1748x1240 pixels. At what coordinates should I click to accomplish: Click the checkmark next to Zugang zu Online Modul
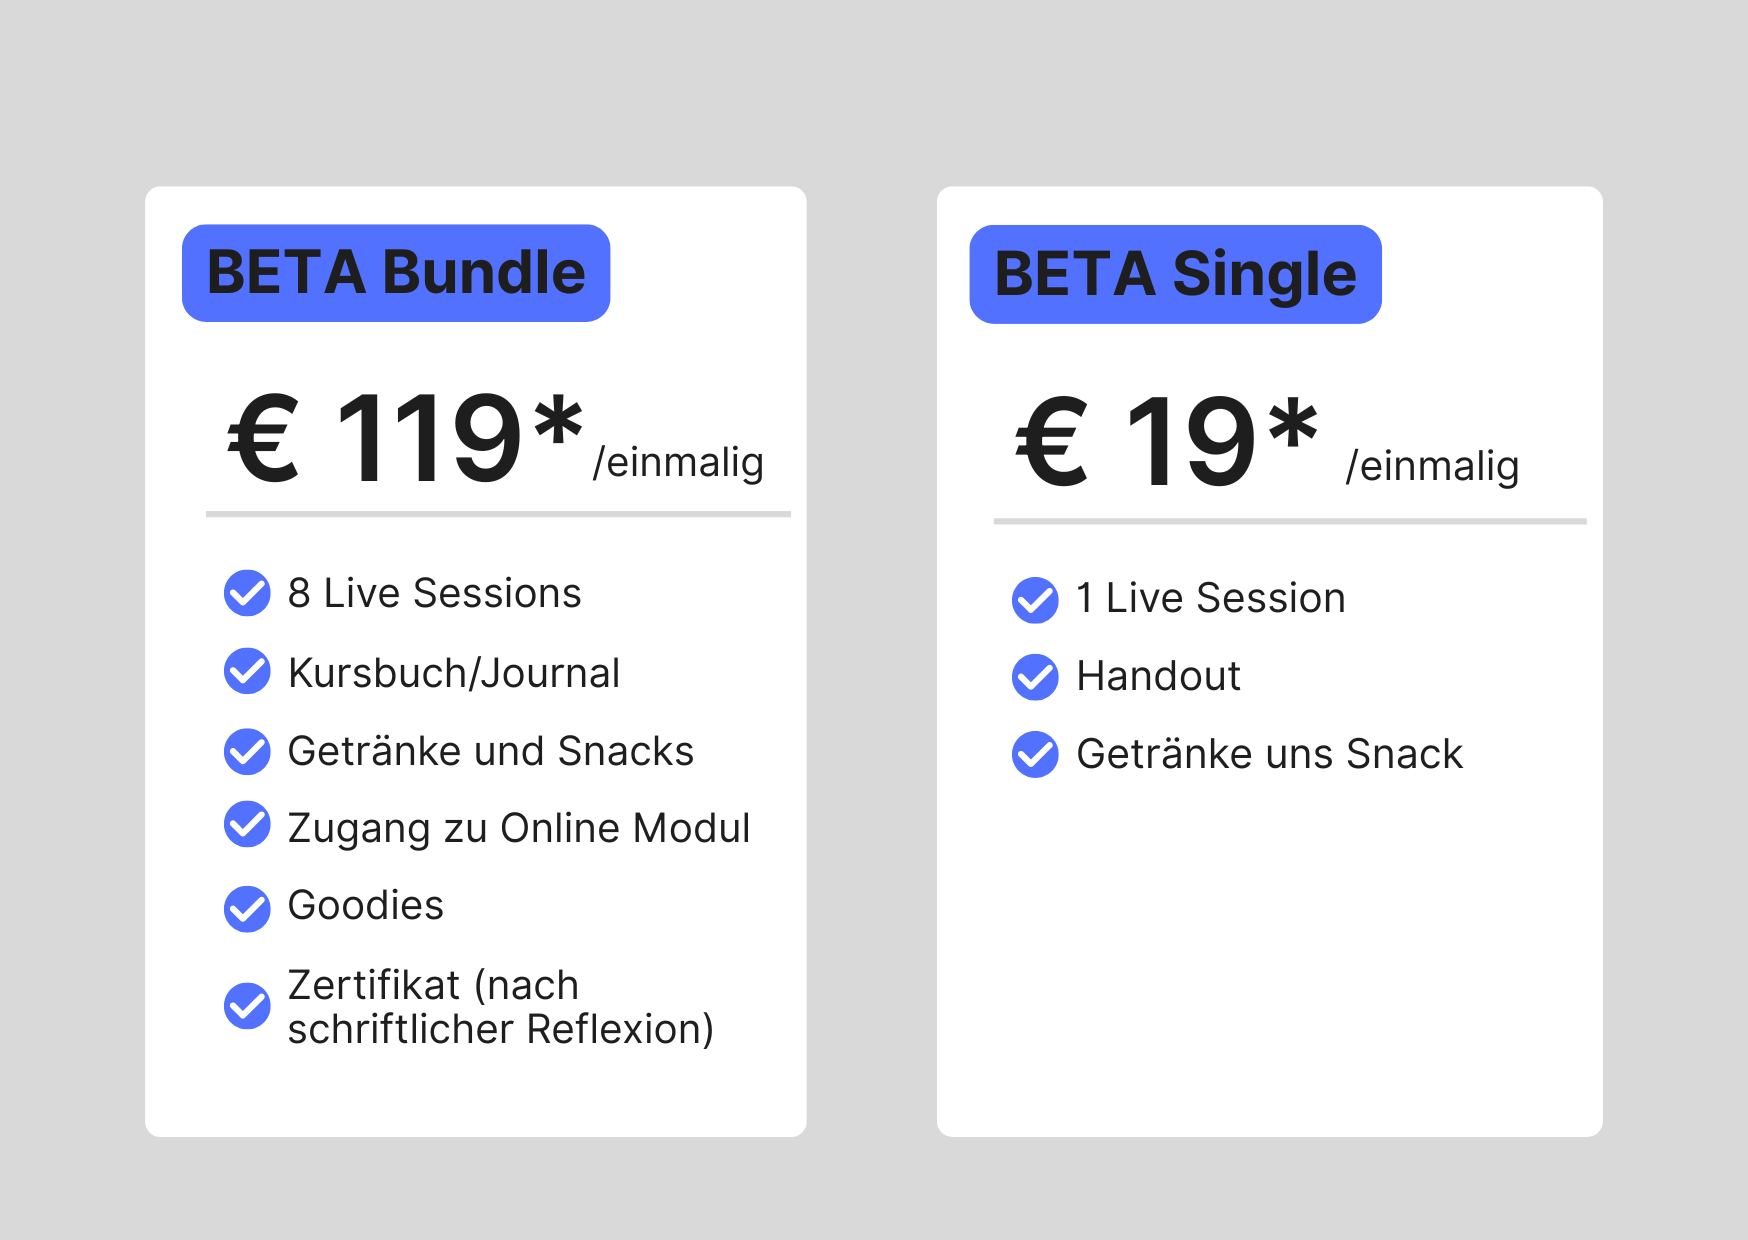coord(247,825)
